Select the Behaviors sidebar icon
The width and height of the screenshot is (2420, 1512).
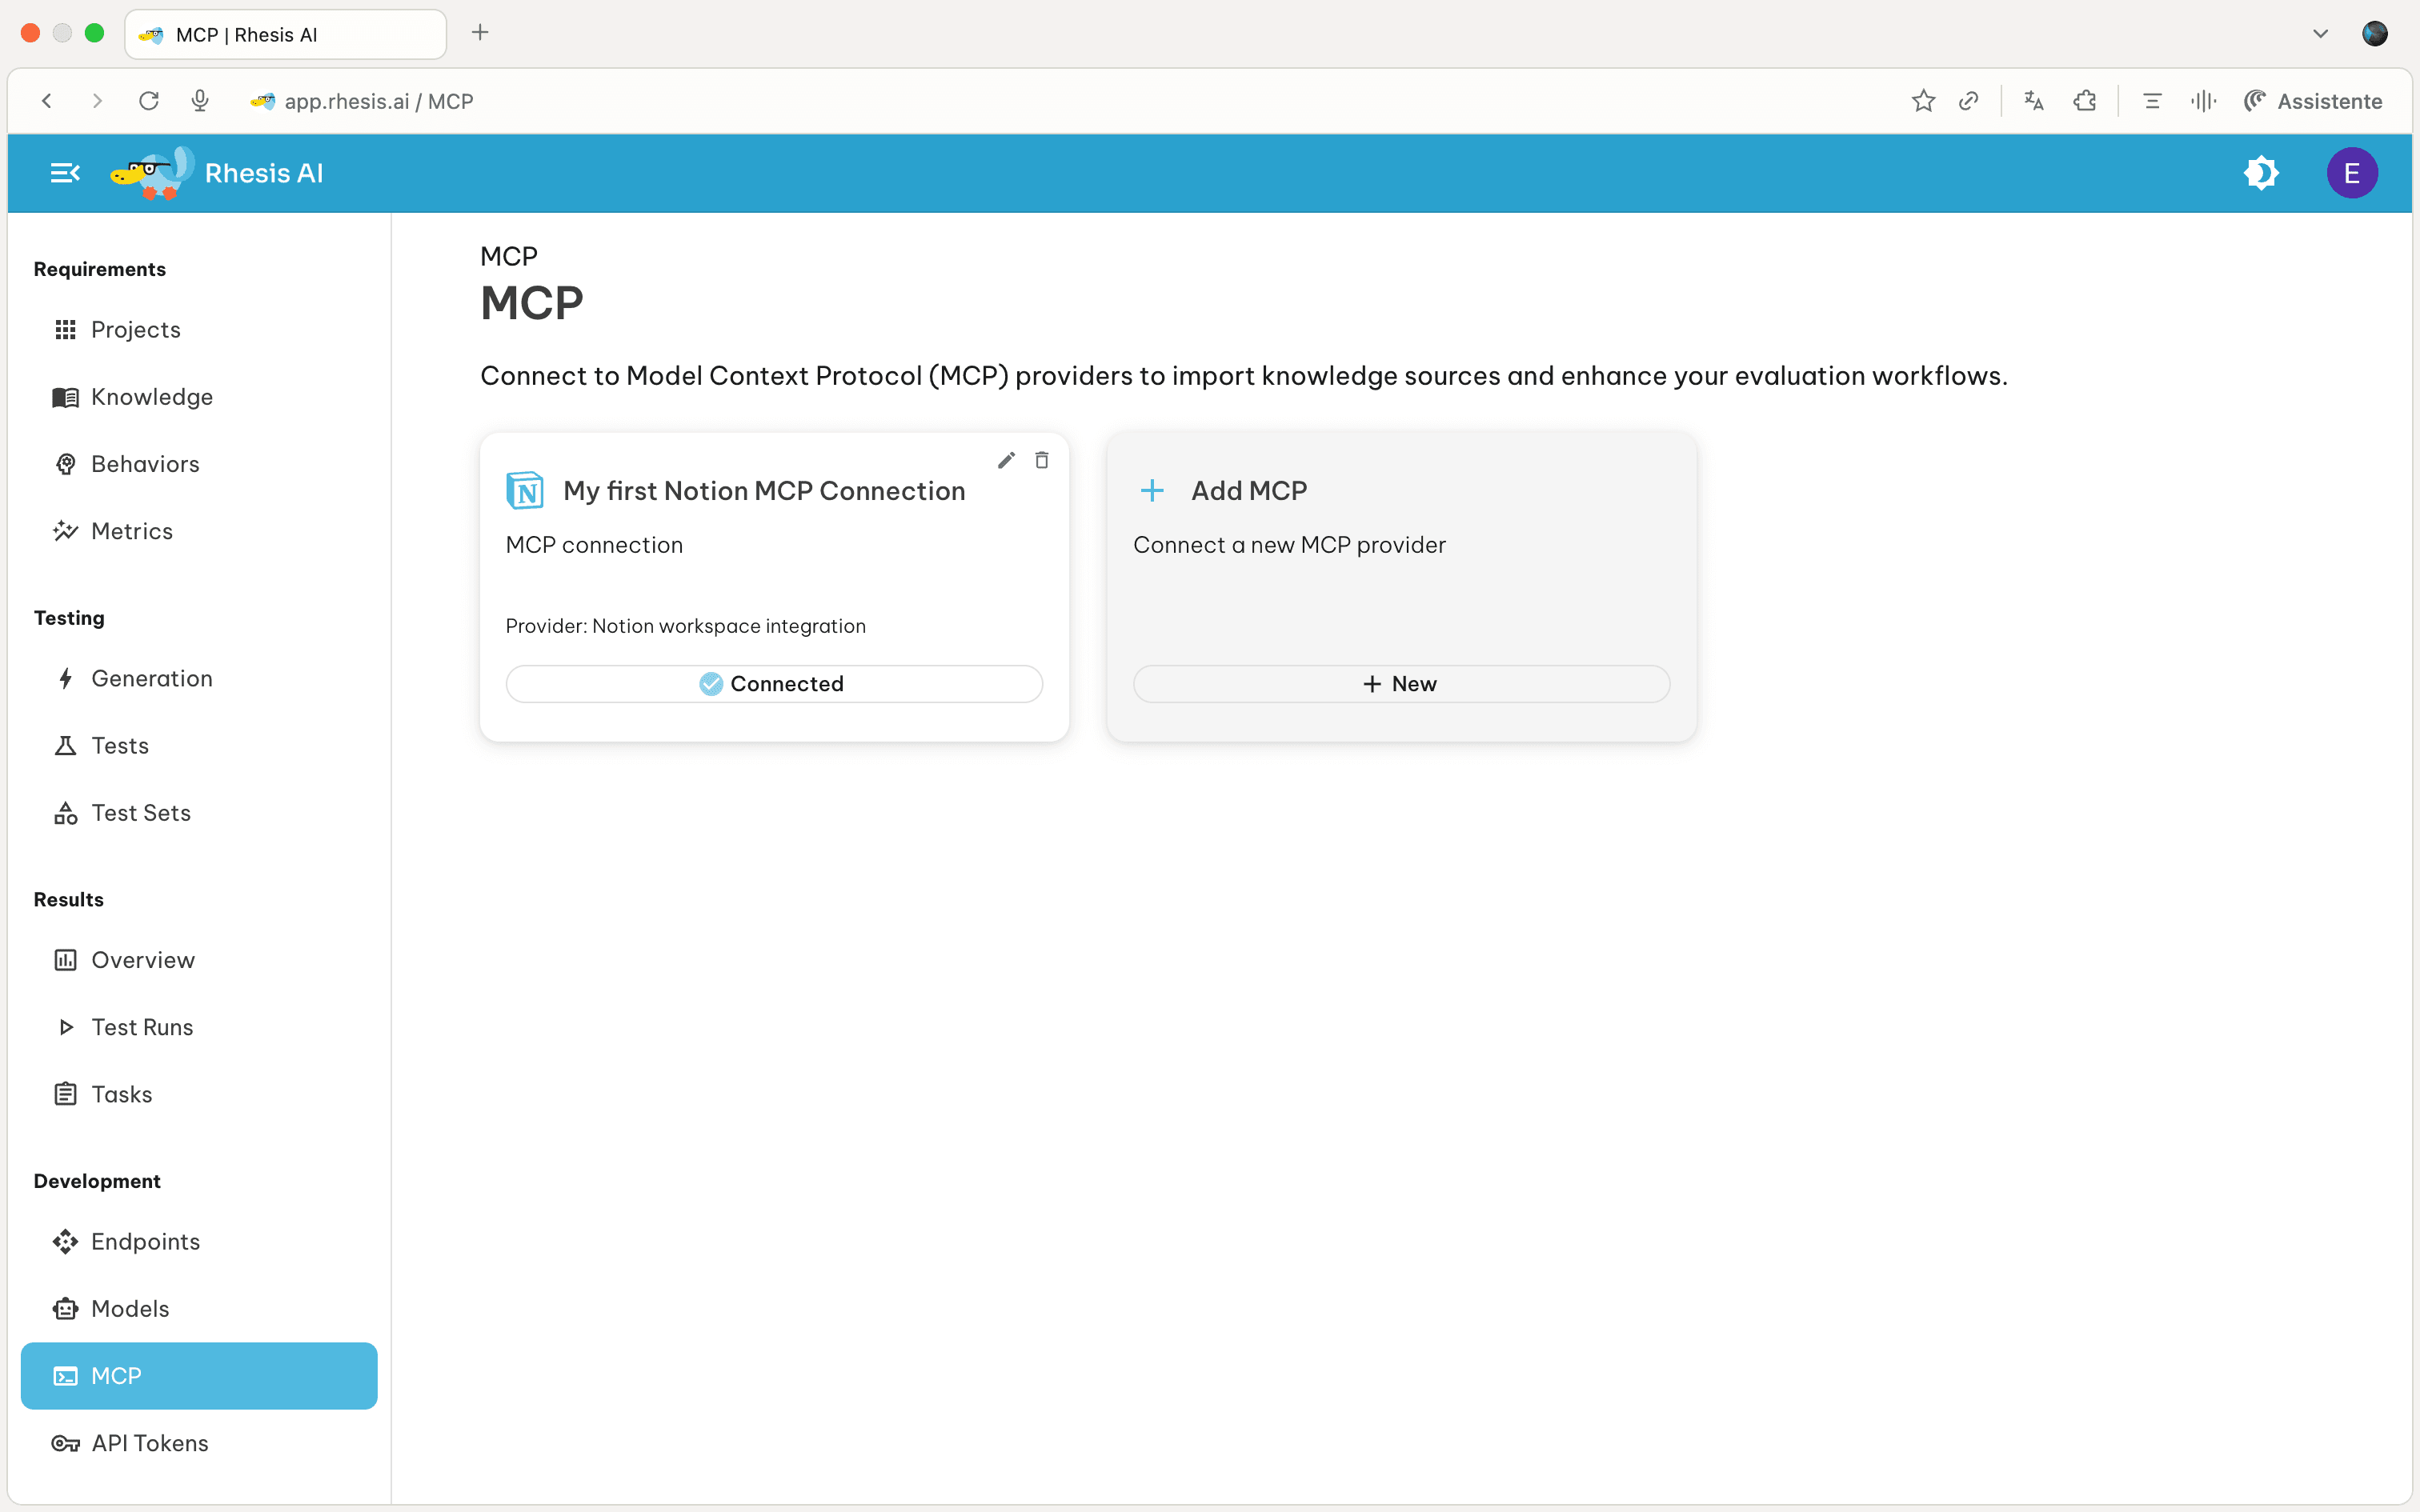[x=66, y=463]
